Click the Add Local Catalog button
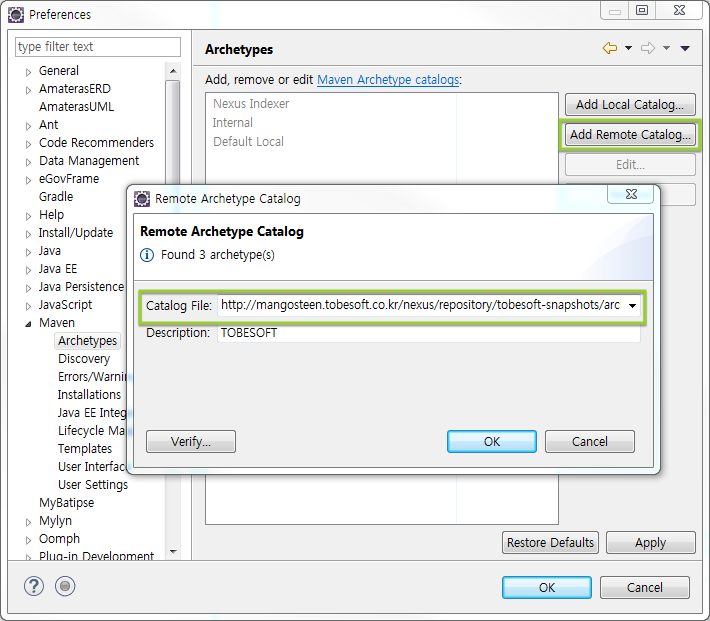 click(630, 105)
